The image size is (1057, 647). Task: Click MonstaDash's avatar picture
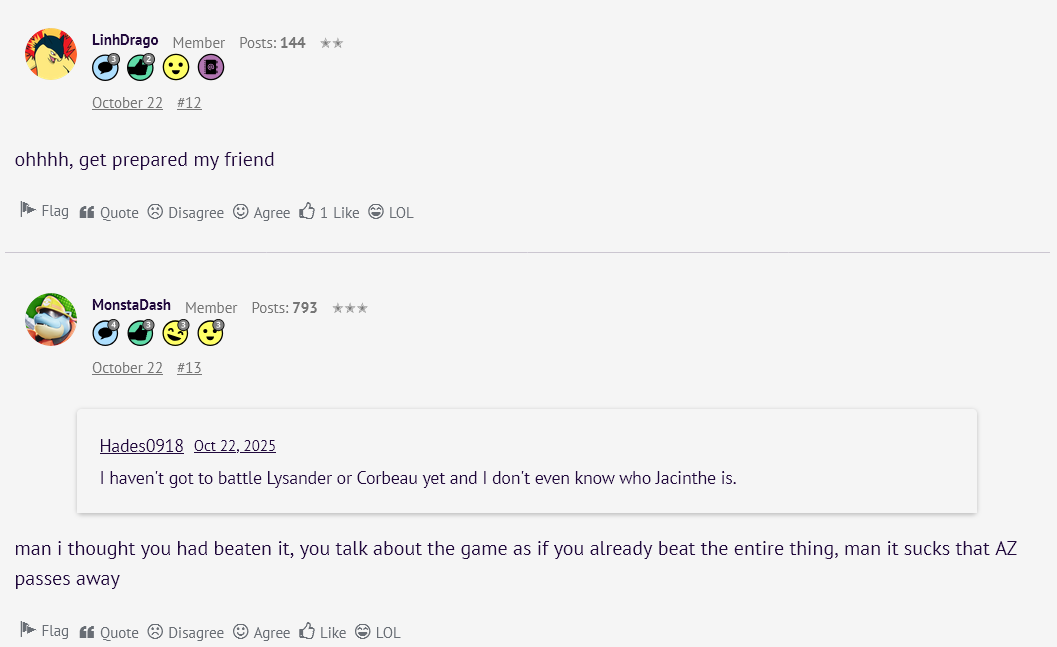pyautogui.click(x=50, y=319)
